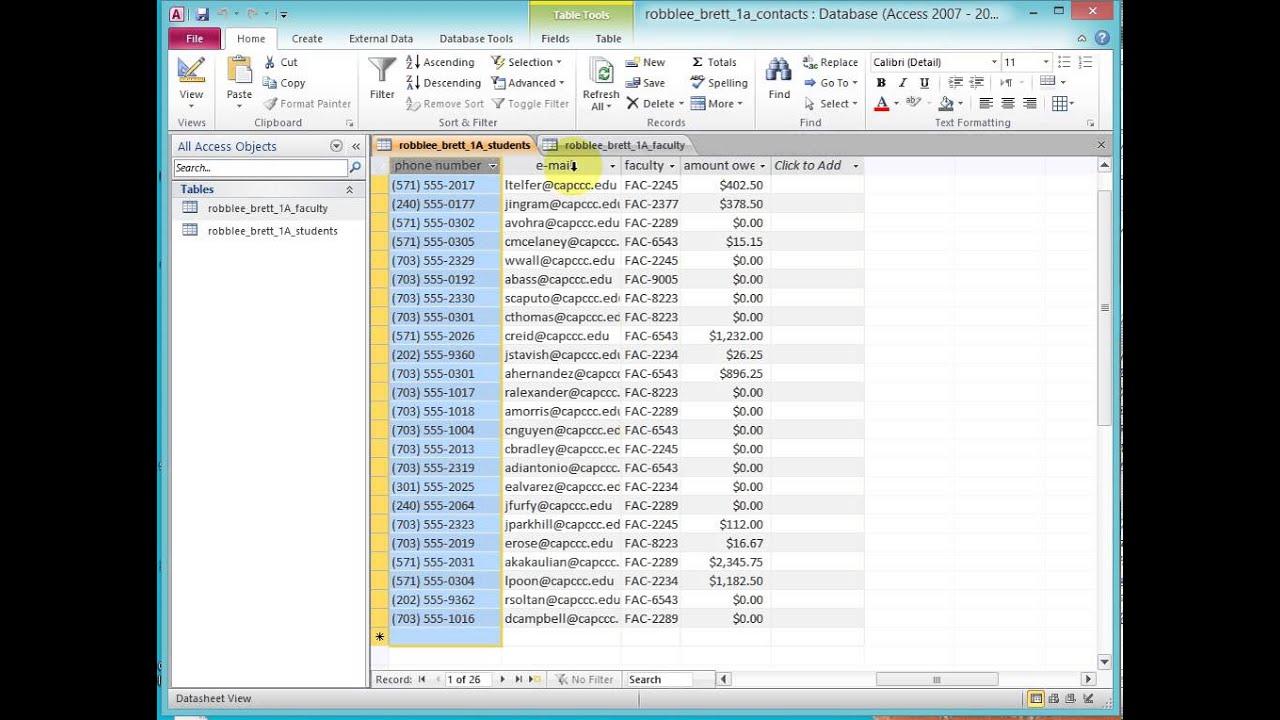Run Spelling check
The image size is (1280, 720).
[x=719, y=83]
